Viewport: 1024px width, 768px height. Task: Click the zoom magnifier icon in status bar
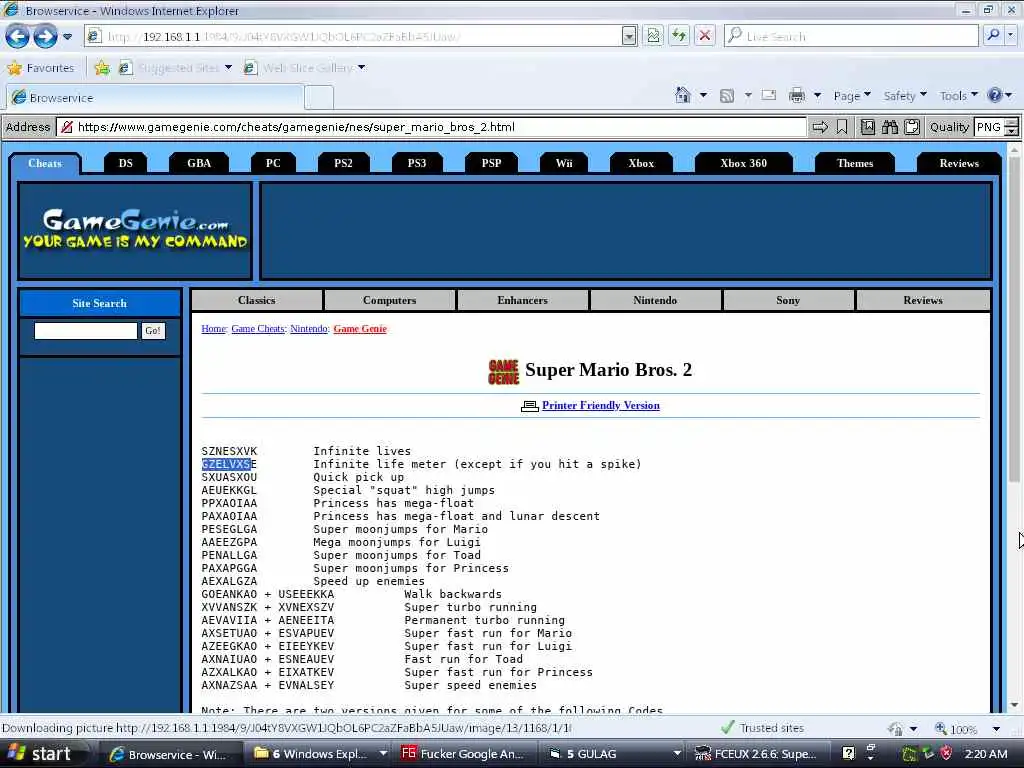[x=941, y=728]
